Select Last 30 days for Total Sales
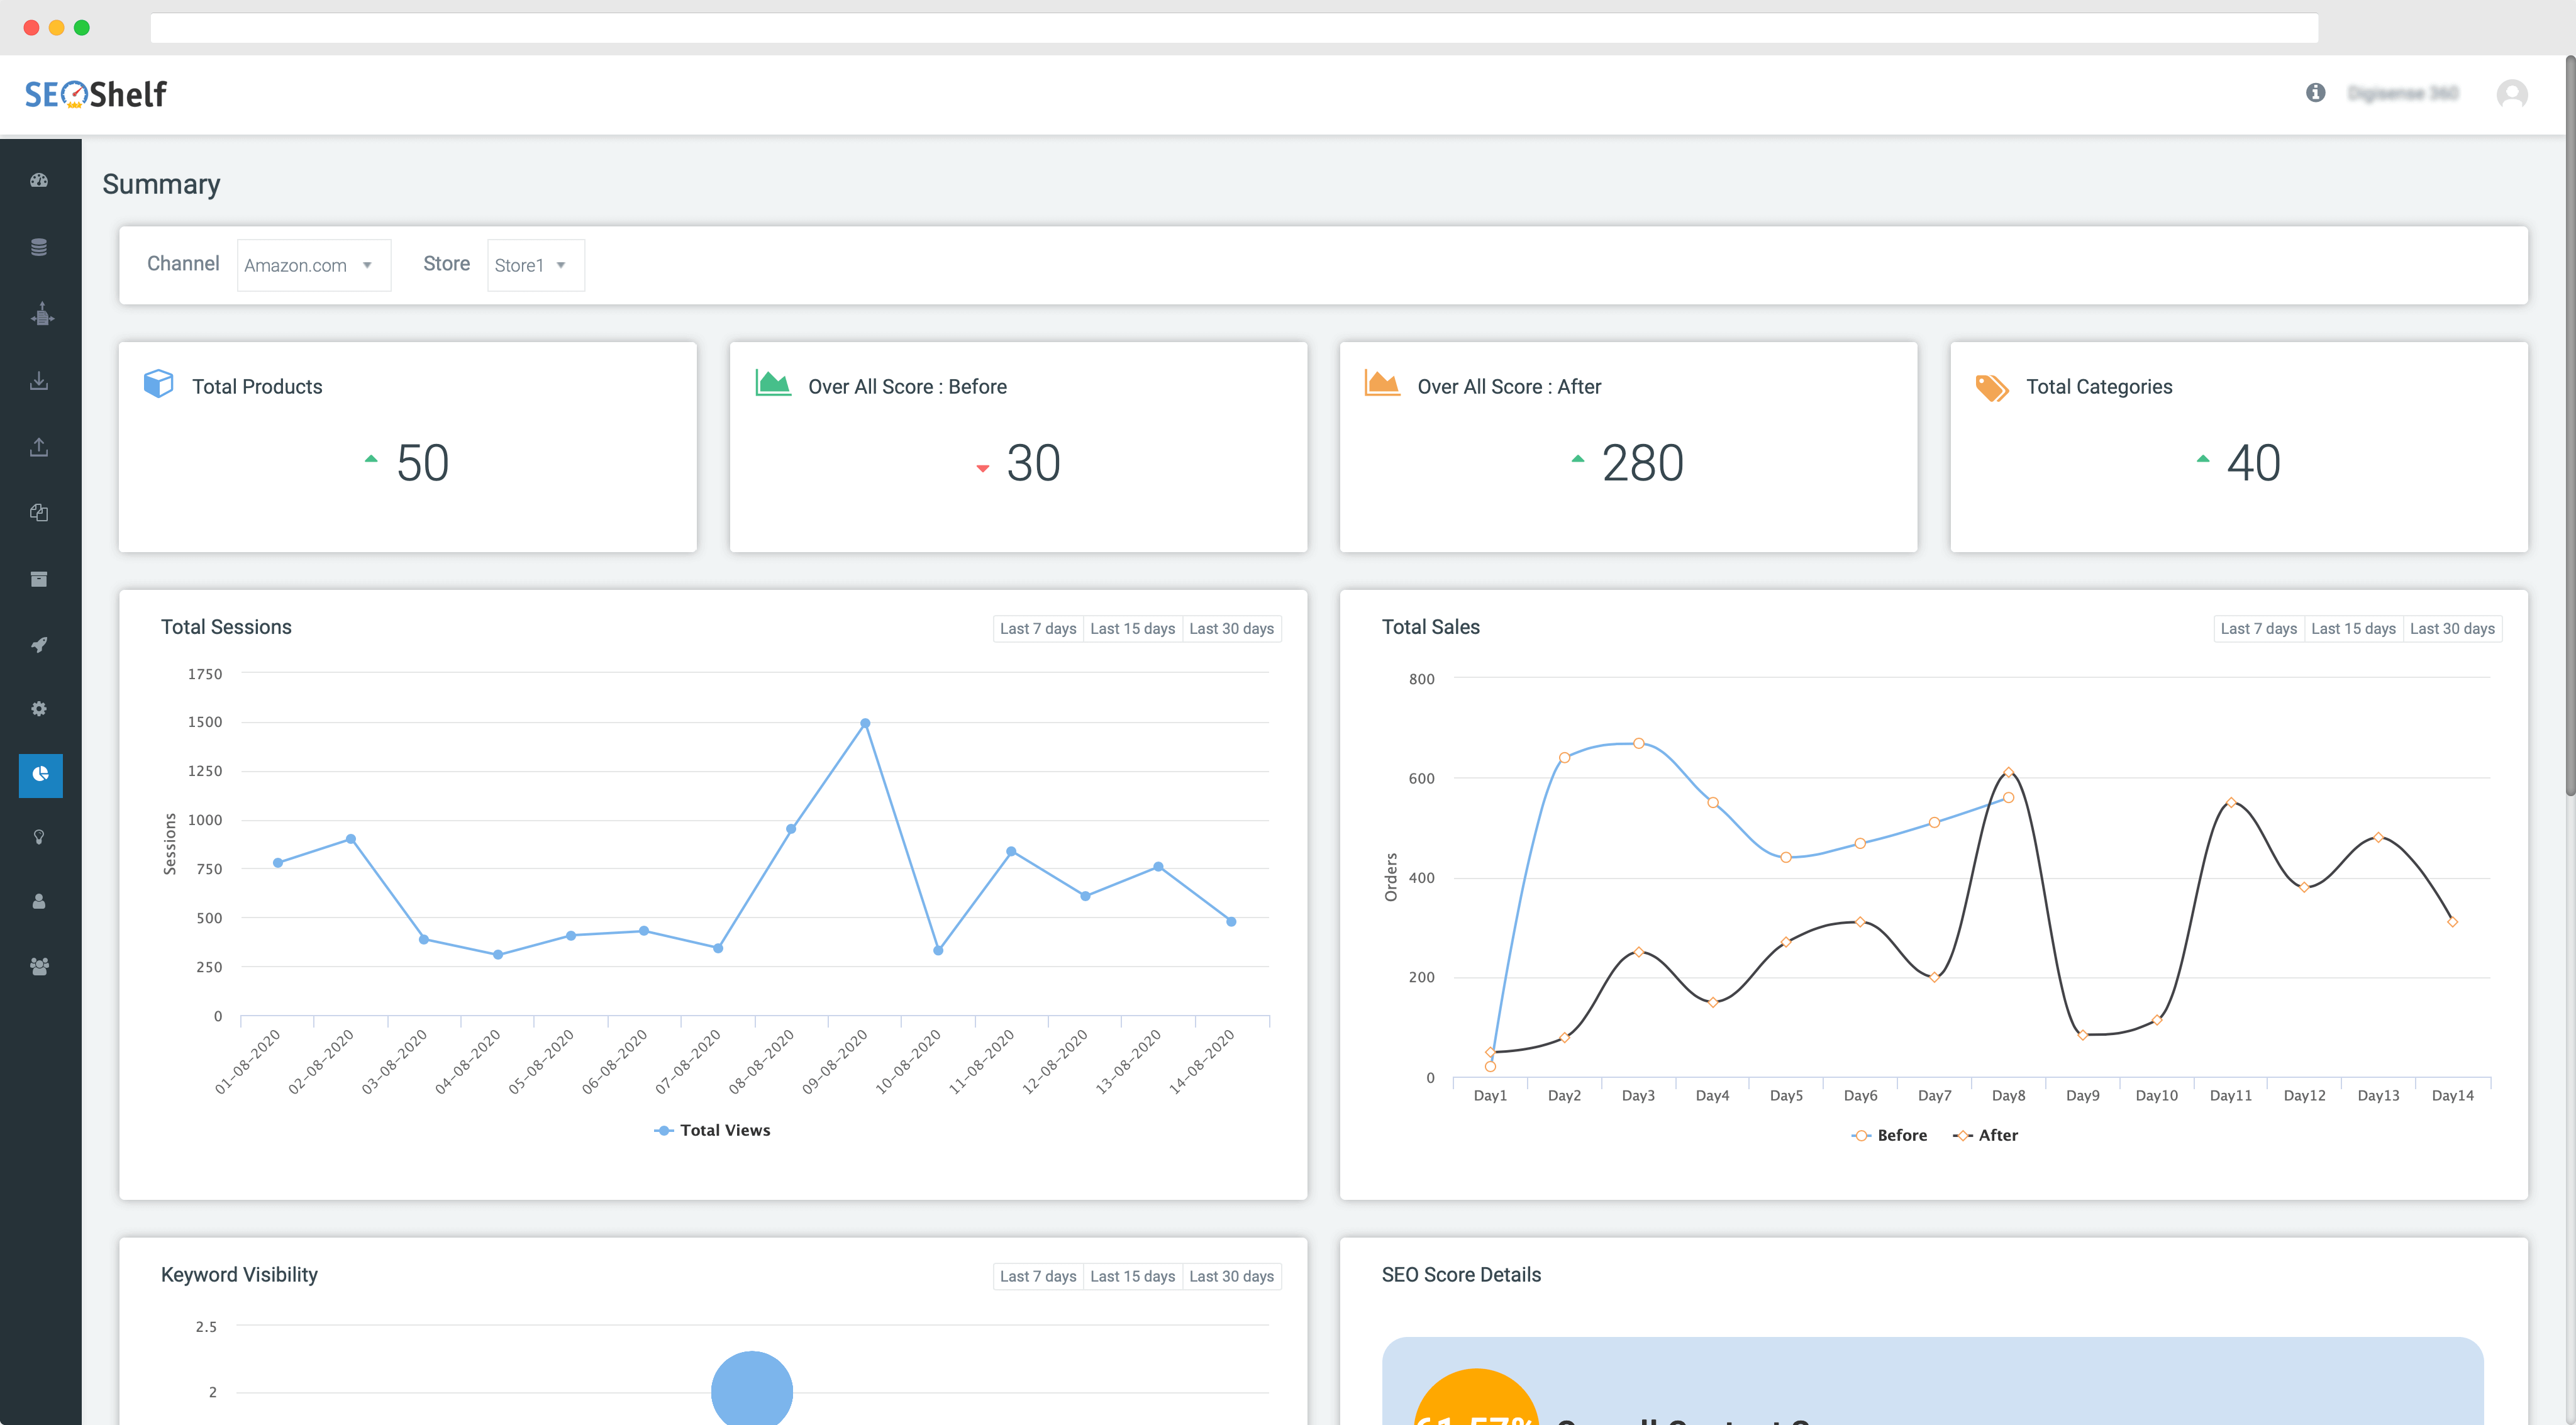This screenshot has width=2576, height=1425. [x=2452, y=628]
